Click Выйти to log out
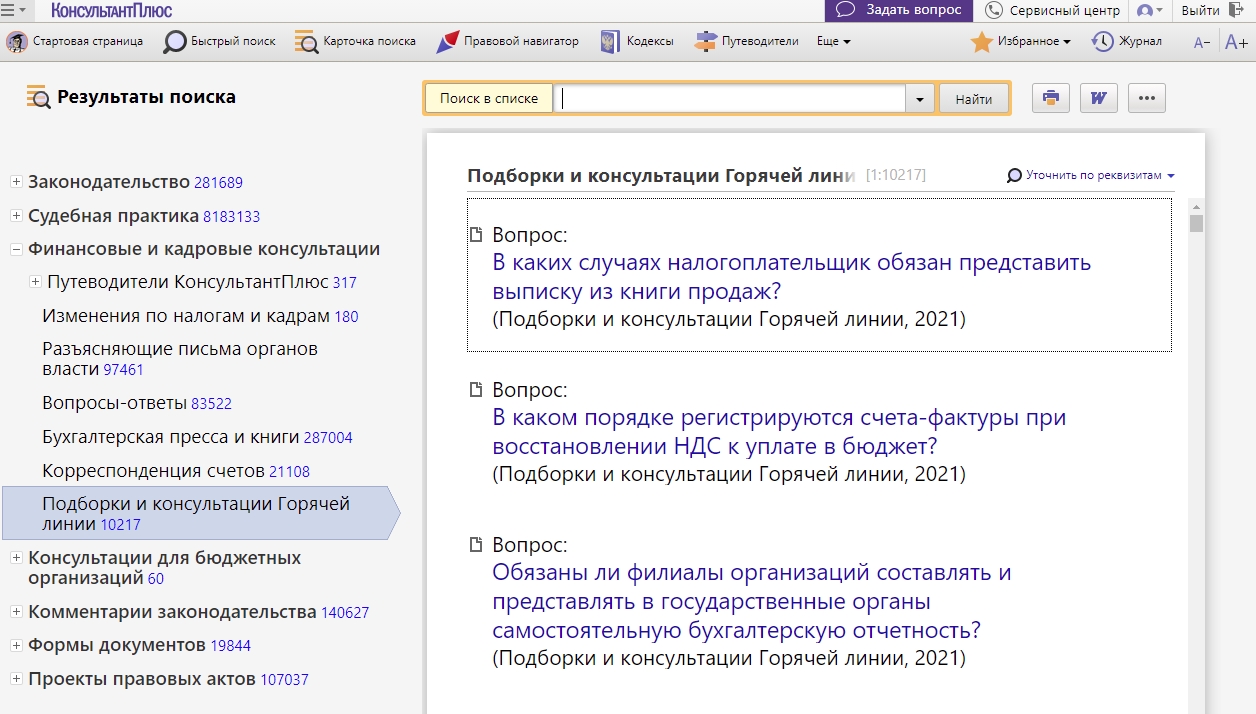 tap(1200, 10)
